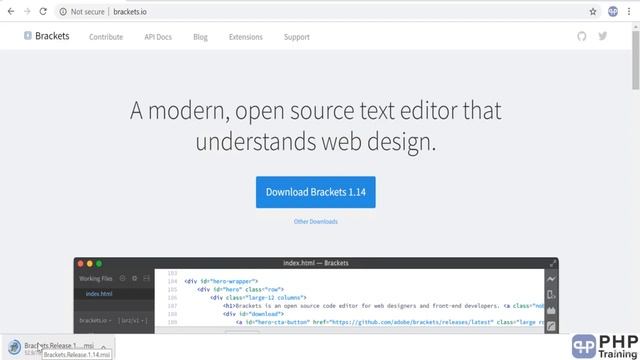
Task: Click the Brackets logo in the header
Action: tap(47, 36)
